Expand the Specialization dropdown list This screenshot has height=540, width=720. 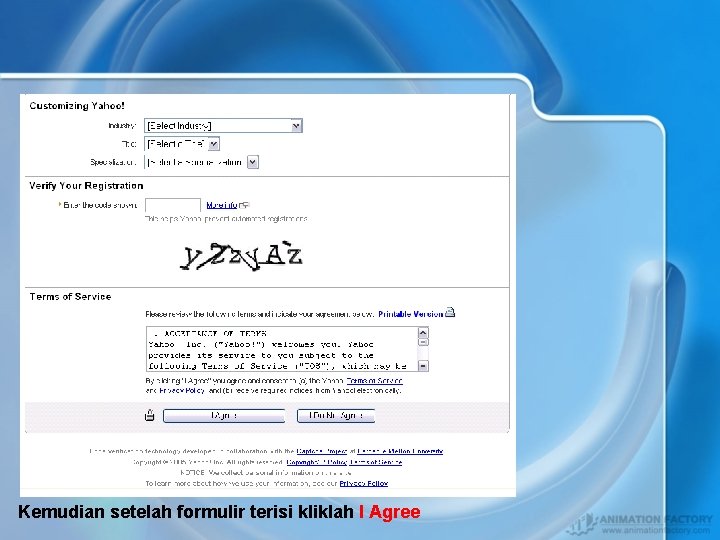coord(202,162)
